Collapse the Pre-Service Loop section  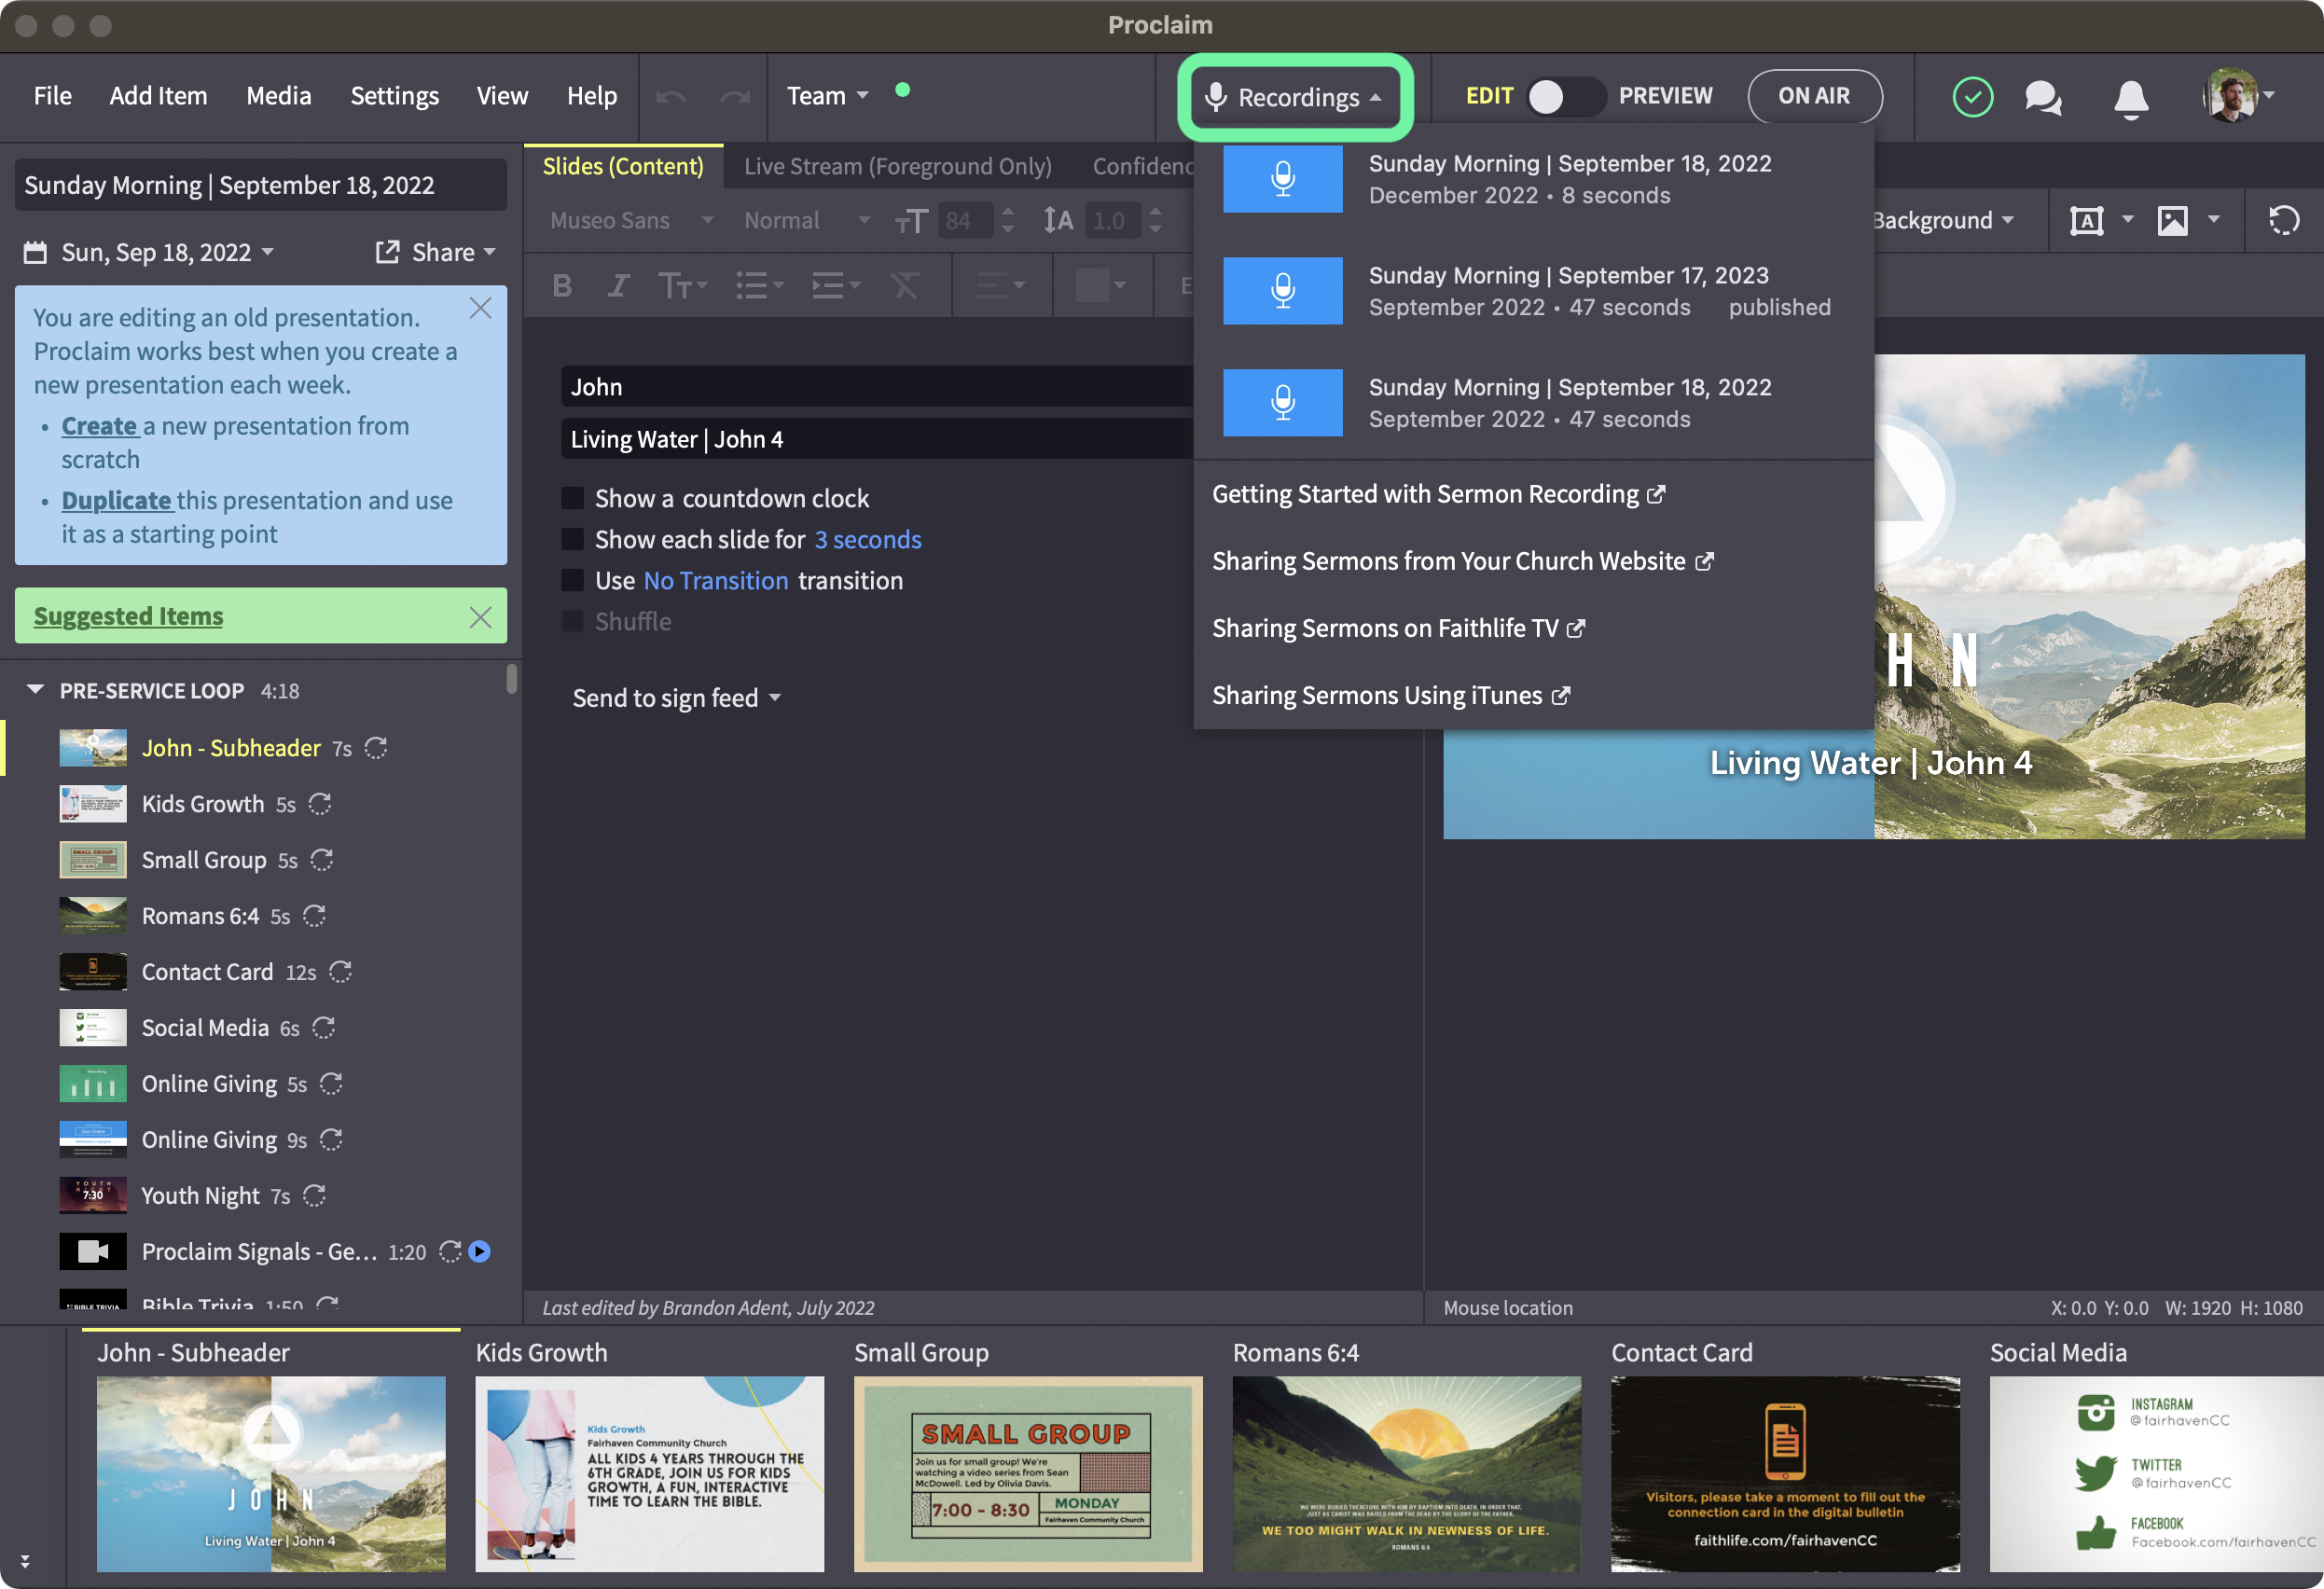tap(35, 690)
